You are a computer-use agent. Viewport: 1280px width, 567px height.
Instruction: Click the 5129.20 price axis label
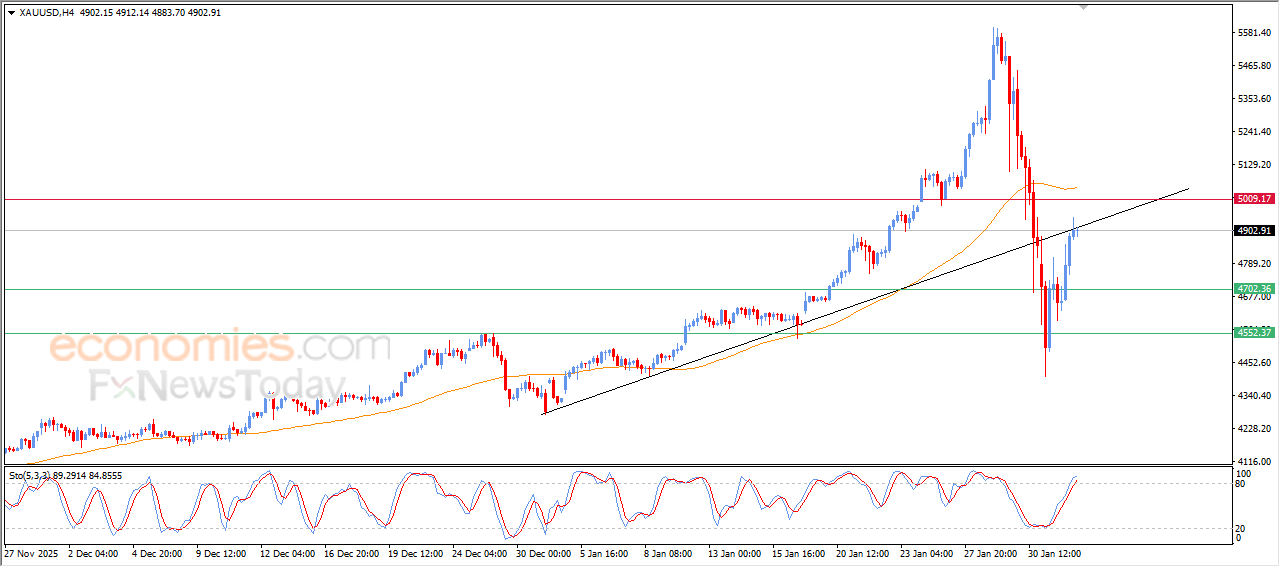pos(1254,165)
